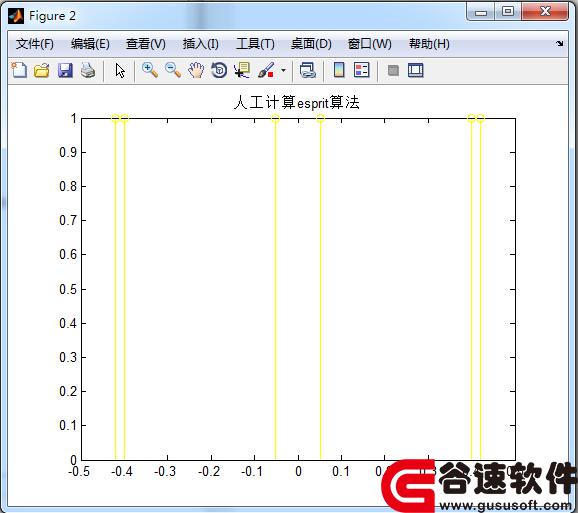The width and height of the screenshot is (578, 513).
Task: Minimize the Figure 2 window
Action: 481,12
